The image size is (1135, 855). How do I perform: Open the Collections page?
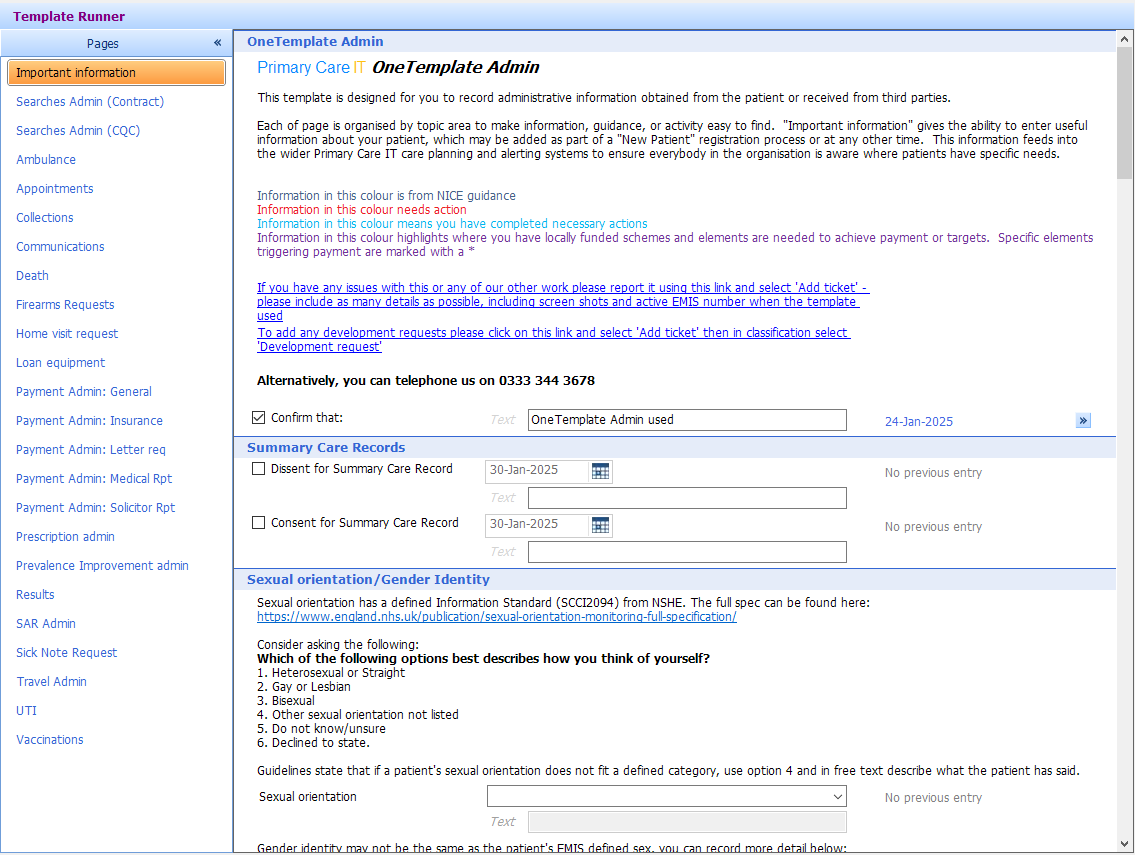pyautogui.click(x=45, y=217)
